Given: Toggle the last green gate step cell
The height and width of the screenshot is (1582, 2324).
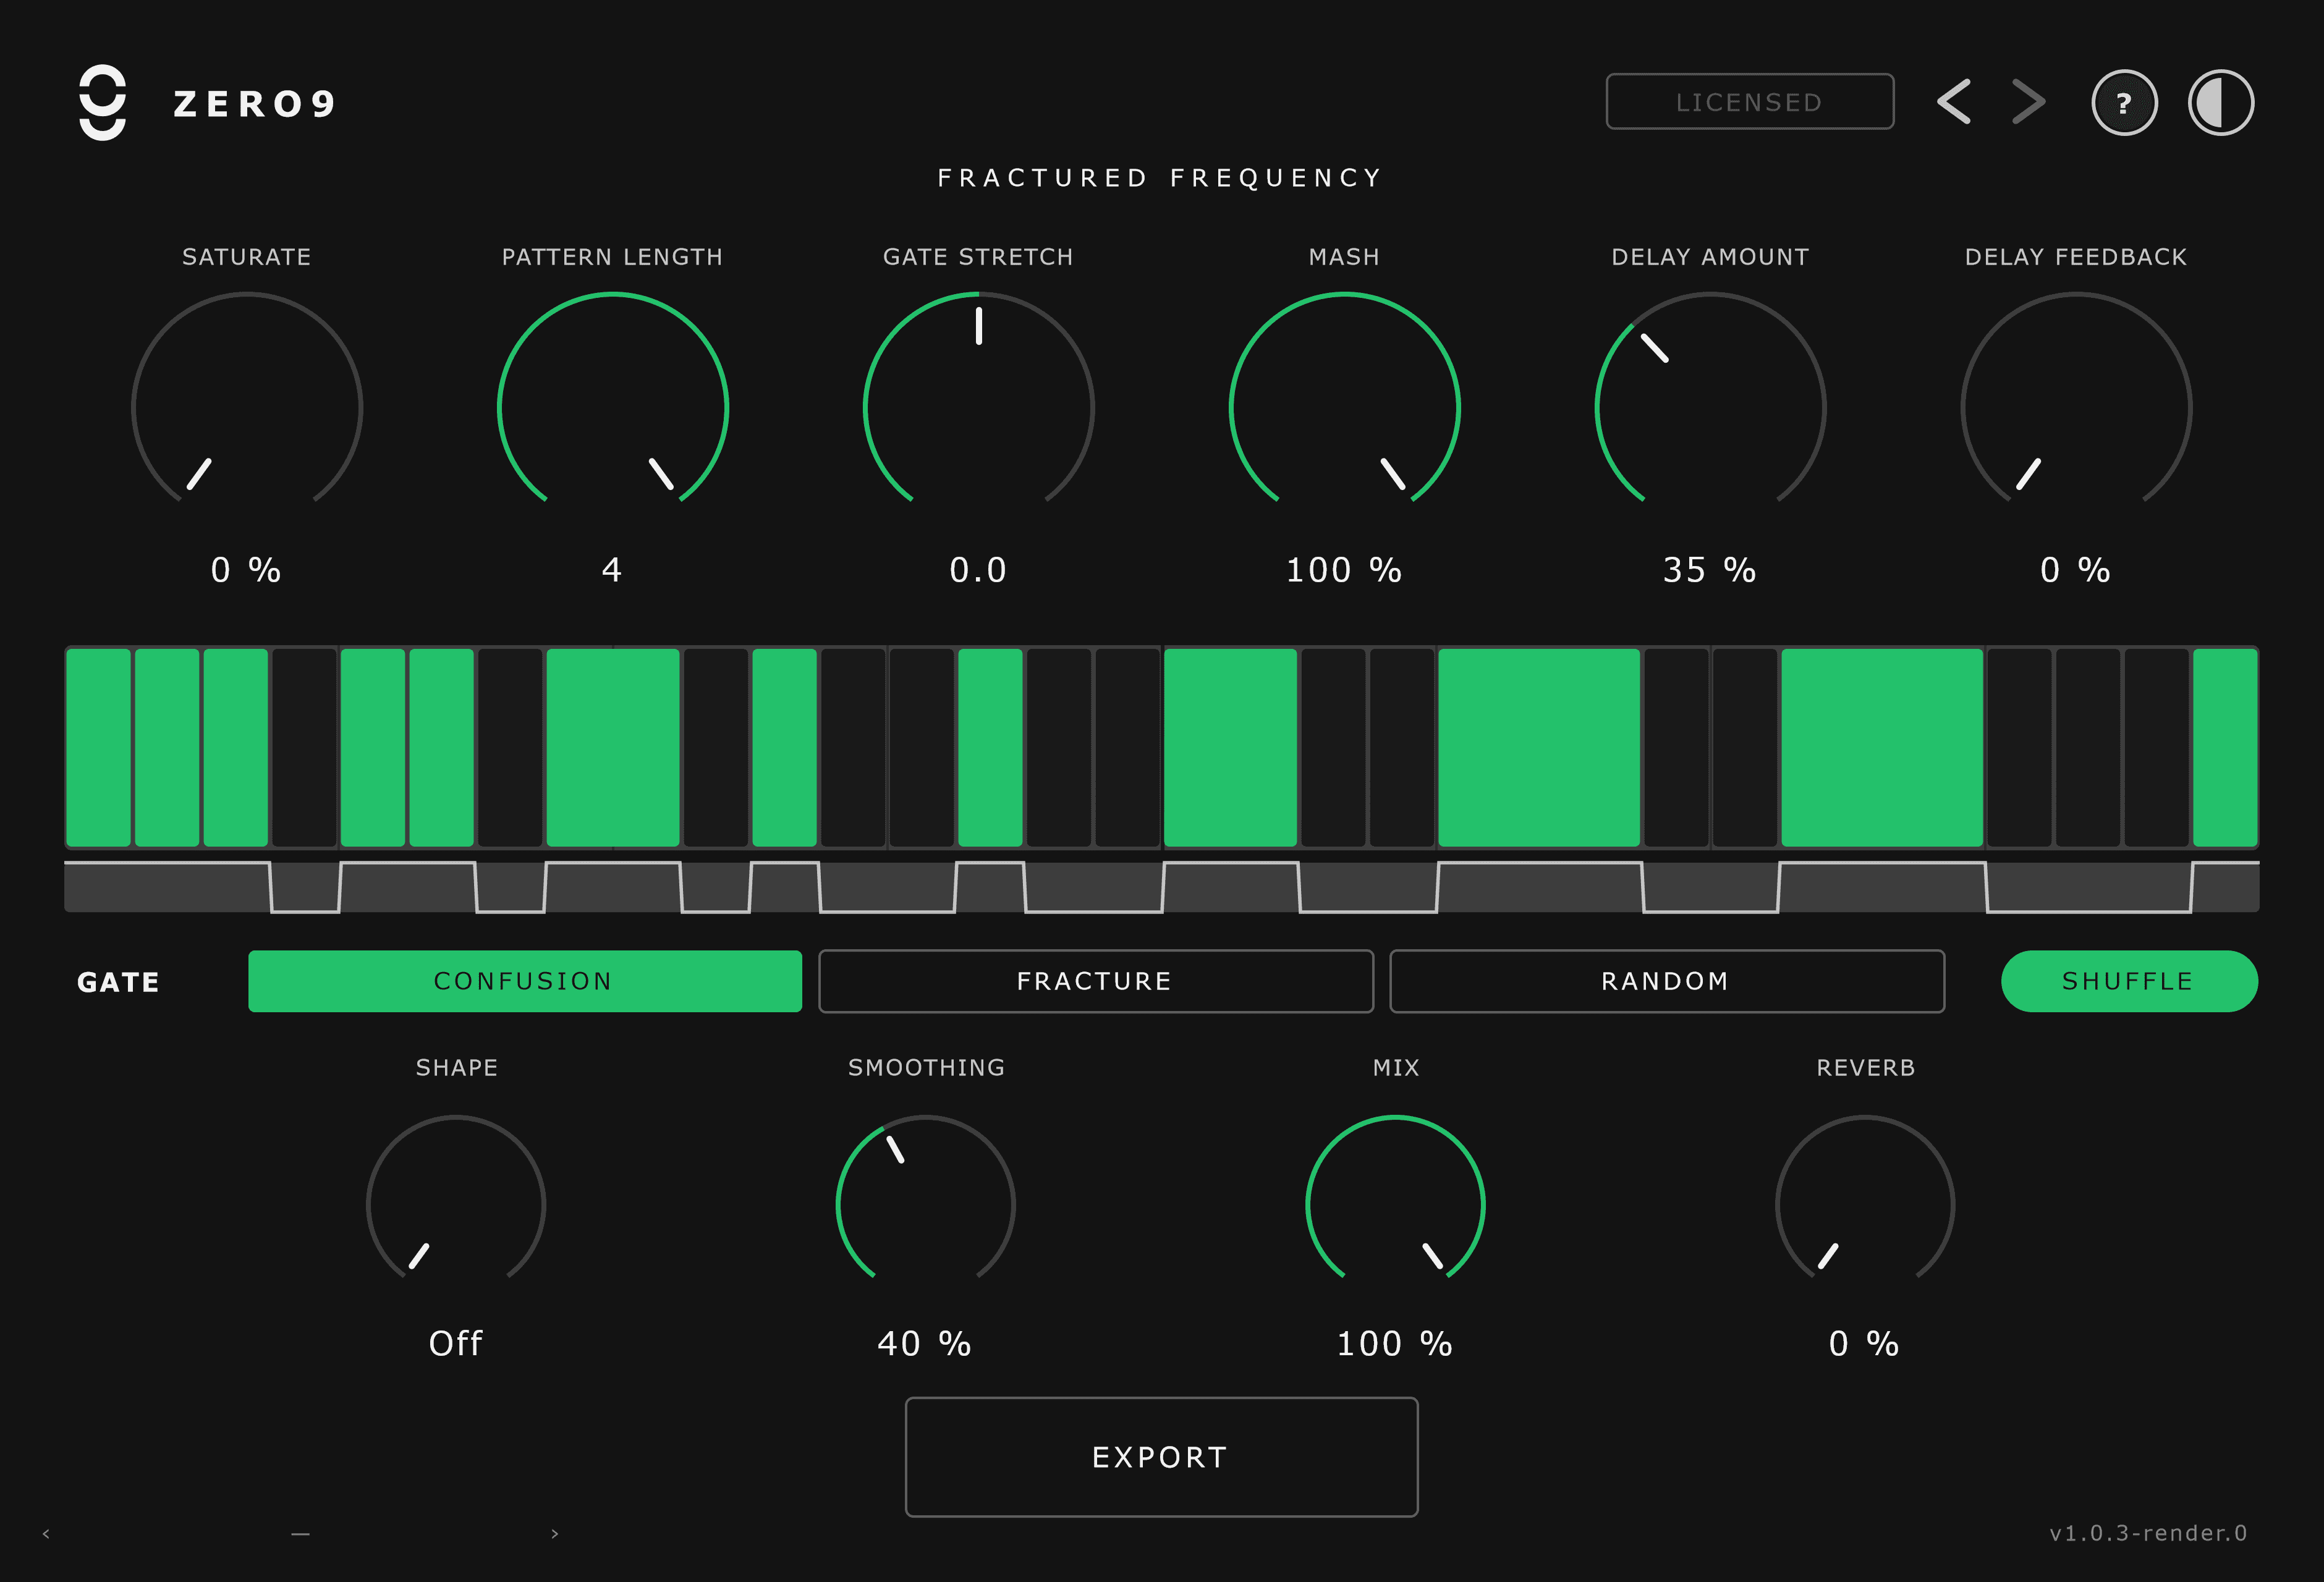Looking at the screenshot, I should [2225, 748].
